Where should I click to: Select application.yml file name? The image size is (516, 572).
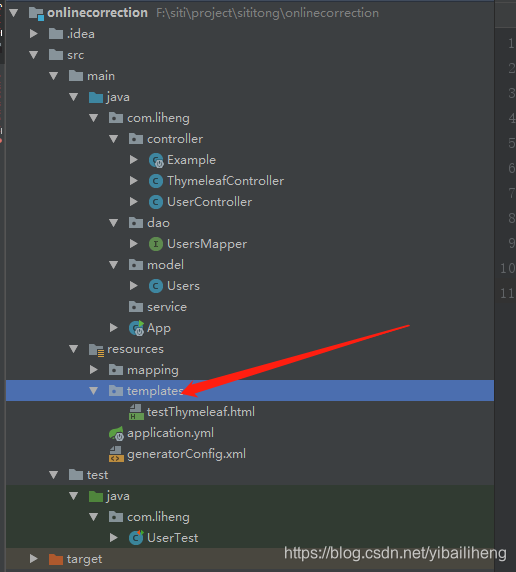pyautogui.click(x=170, y=433)
